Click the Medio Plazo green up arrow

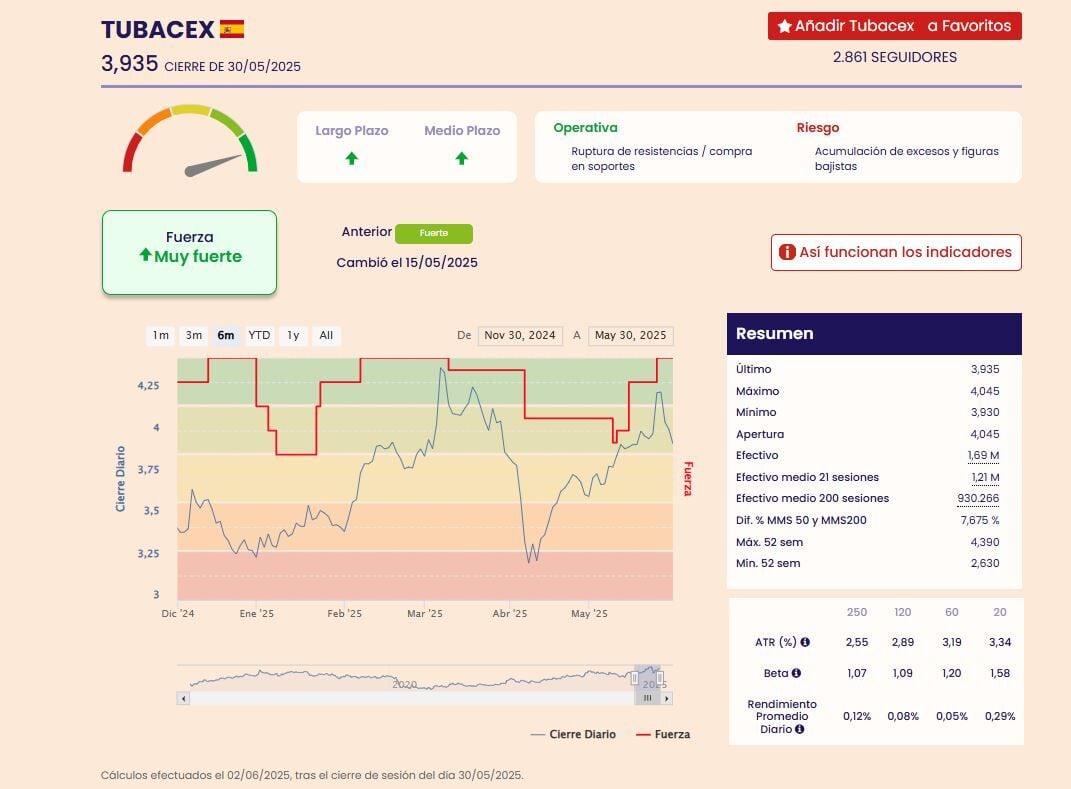pyautogui.click(x=462, y=158)
